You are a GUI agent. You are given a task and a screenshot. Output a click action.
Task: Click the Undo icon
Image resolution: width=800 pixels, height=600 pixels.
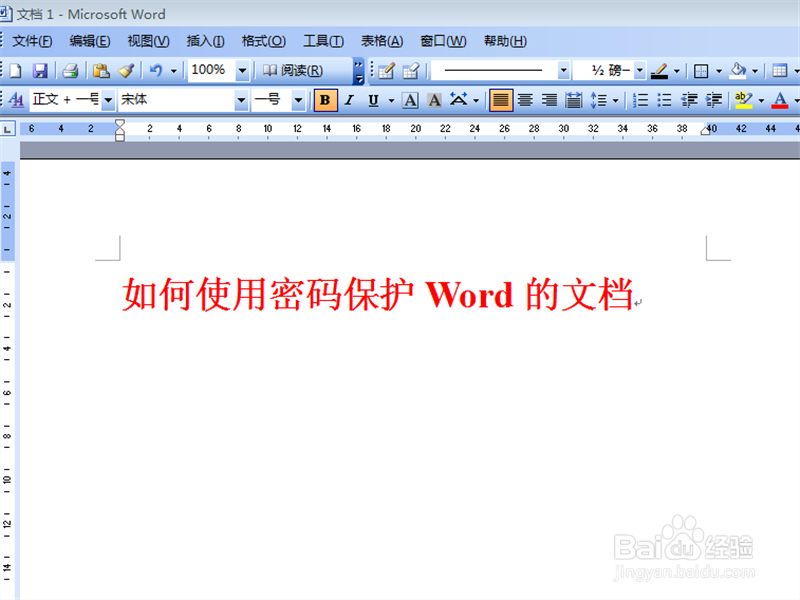pos(156,71)
